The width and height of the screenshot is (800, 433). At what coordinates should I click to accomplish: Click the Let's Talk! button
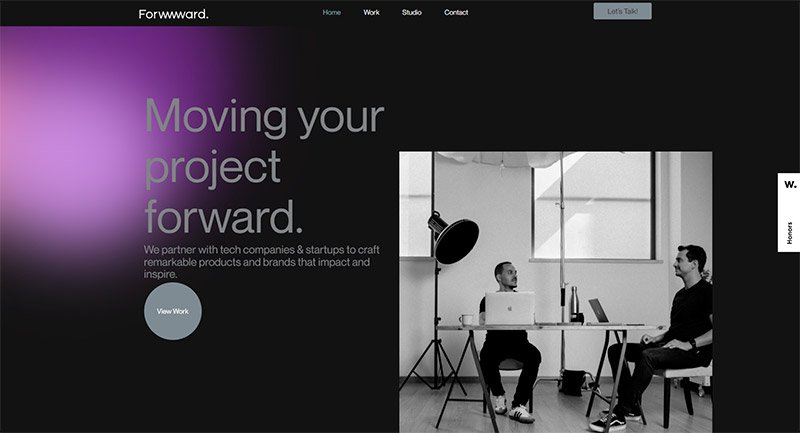click(x=622, y=11)
